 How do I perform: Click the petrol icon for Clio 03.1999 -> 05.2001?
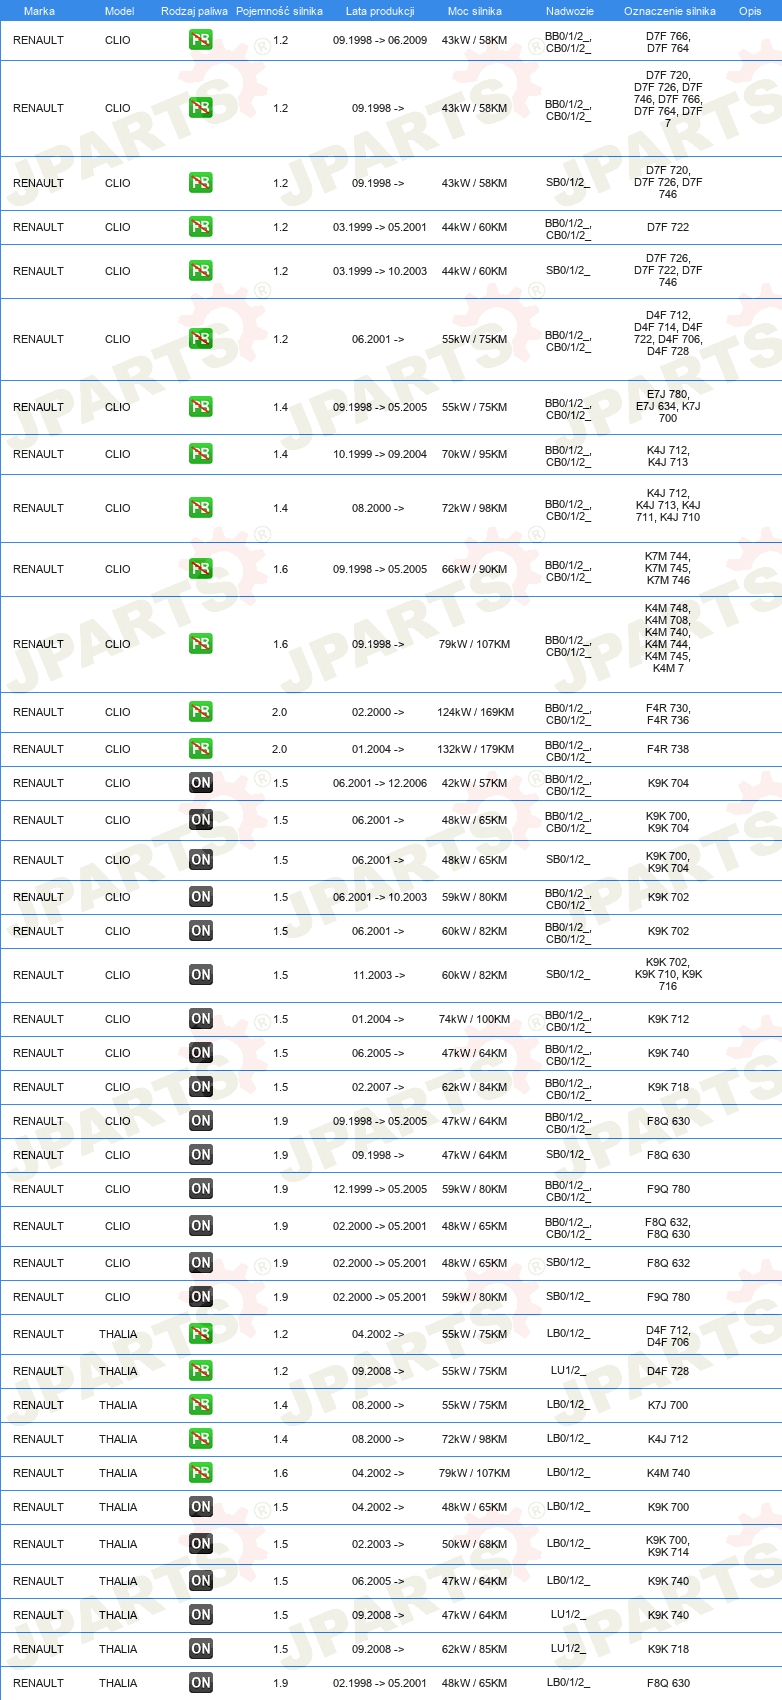pyautogui.click(x=200, y=227)
